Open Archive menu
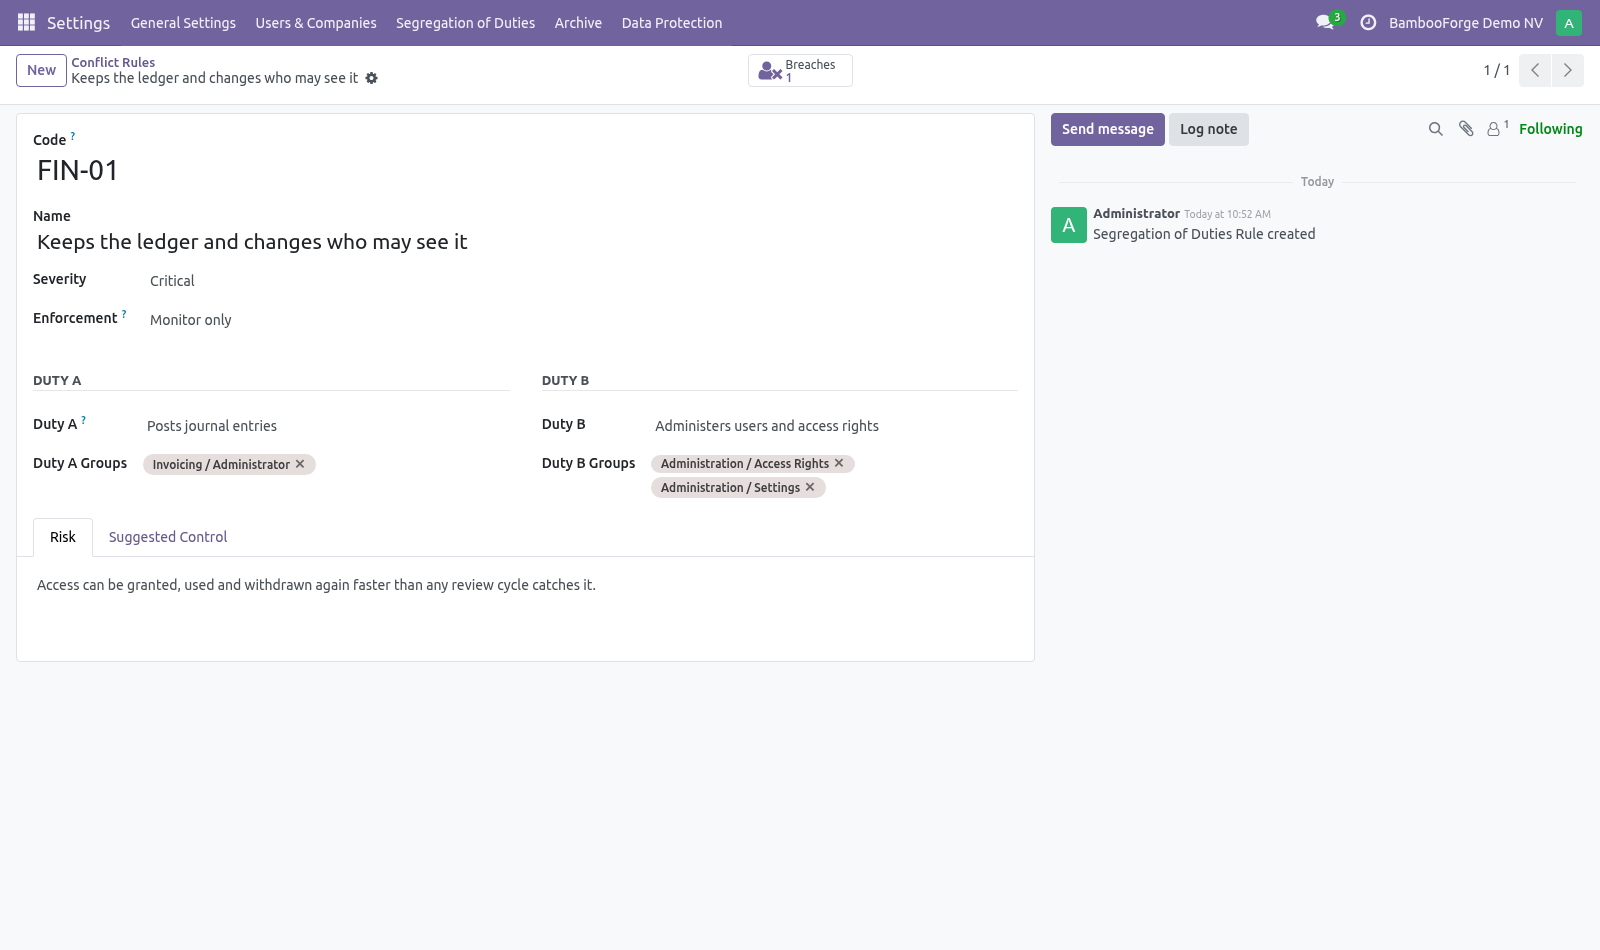The height and width of the screenshot is (950, 1600). [578, 23]
